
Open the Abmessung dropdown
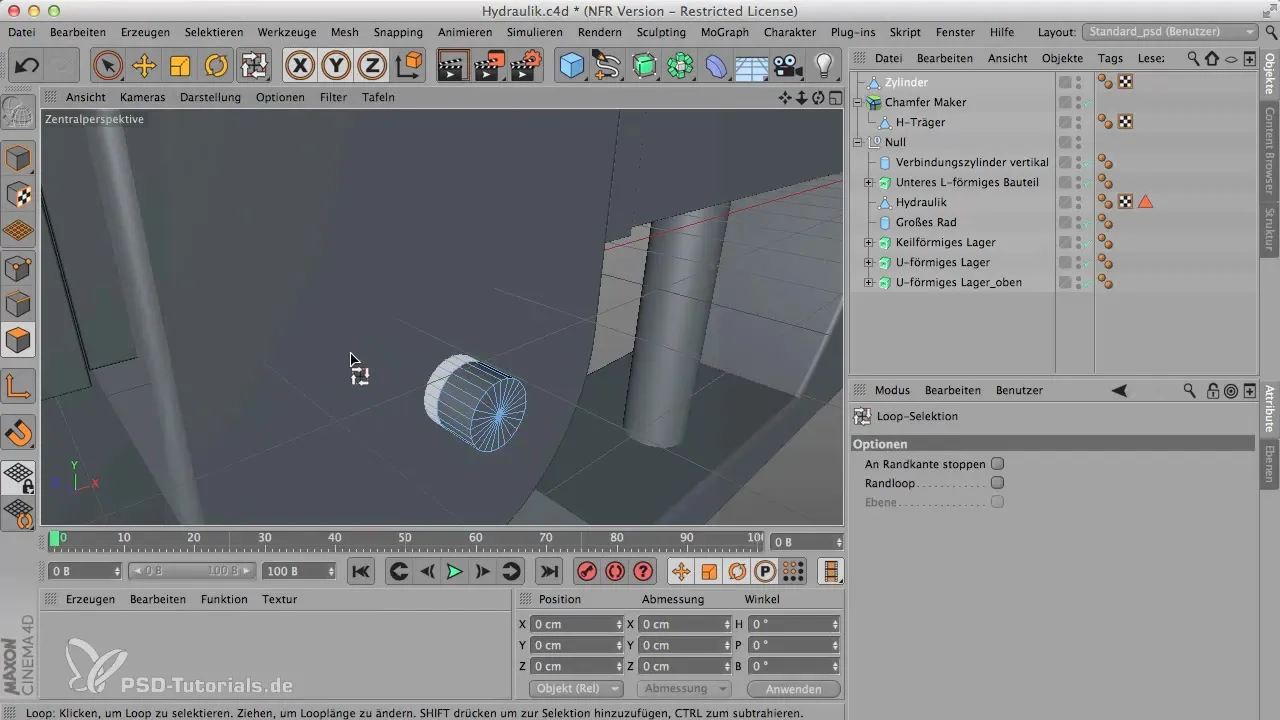[684, 689]
